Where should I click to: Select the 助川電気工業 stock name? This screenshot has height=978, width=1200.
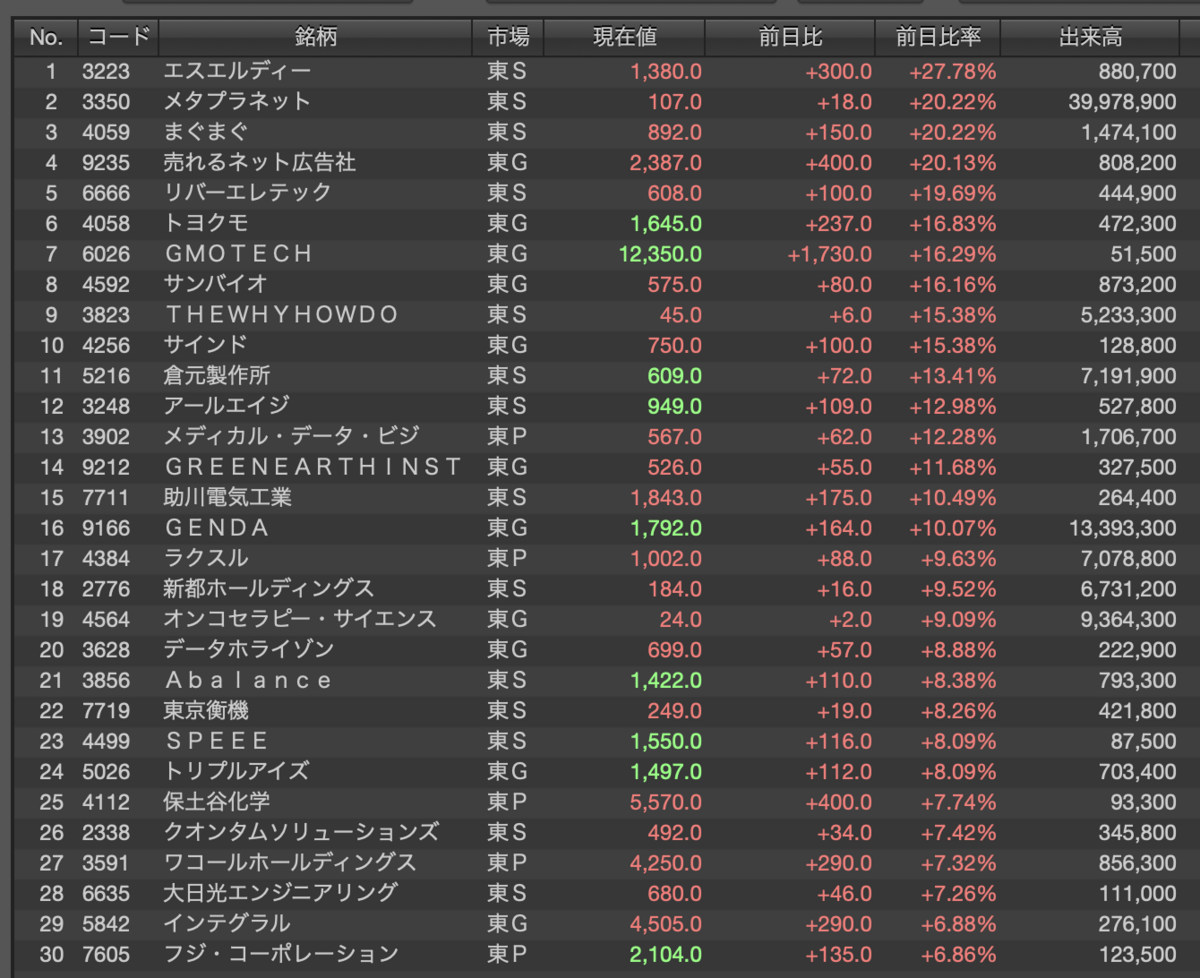pyautogui.click(x=227, y=497)
